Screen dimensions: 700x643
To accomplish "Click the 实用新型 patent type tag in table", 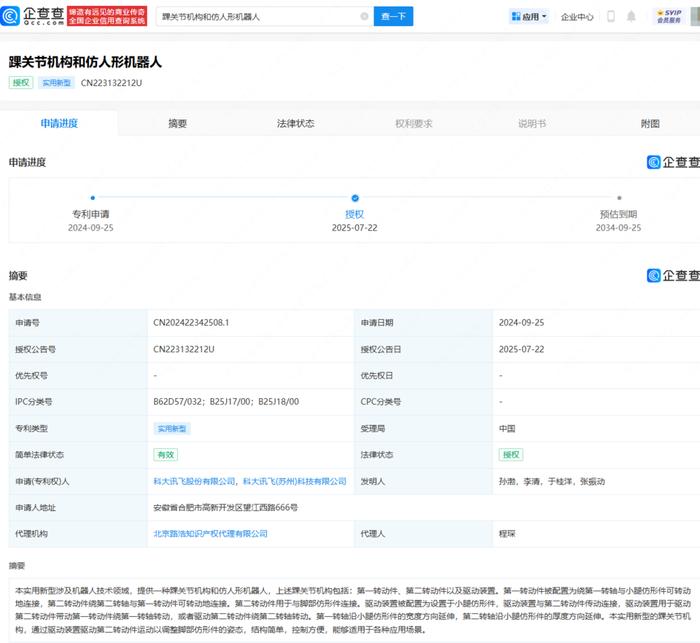I will [x=172, y=429].
